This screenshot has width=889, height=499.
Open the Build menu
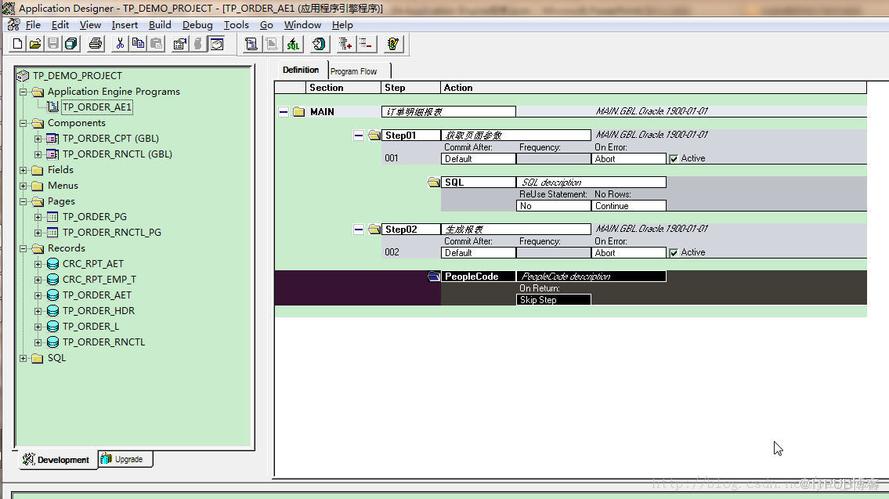(160, 25)
